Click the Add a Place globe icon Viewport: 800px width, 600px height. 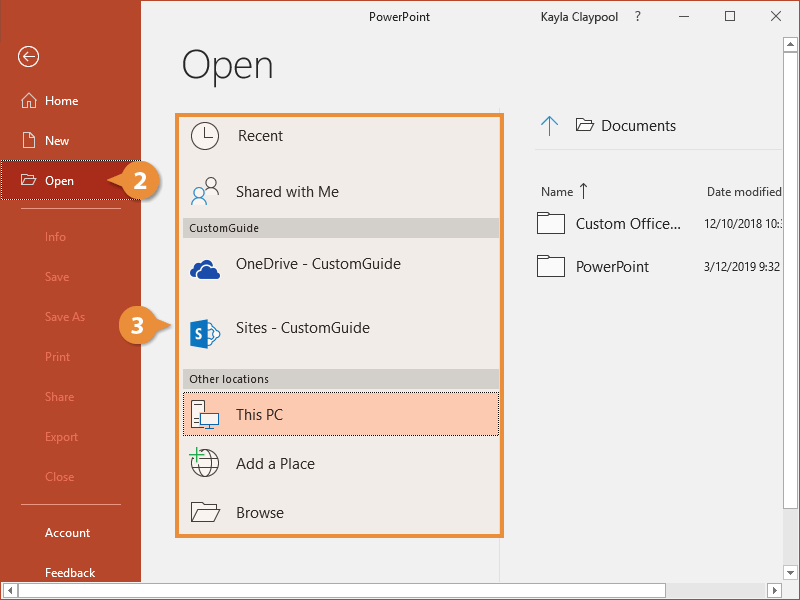point(204,463)
